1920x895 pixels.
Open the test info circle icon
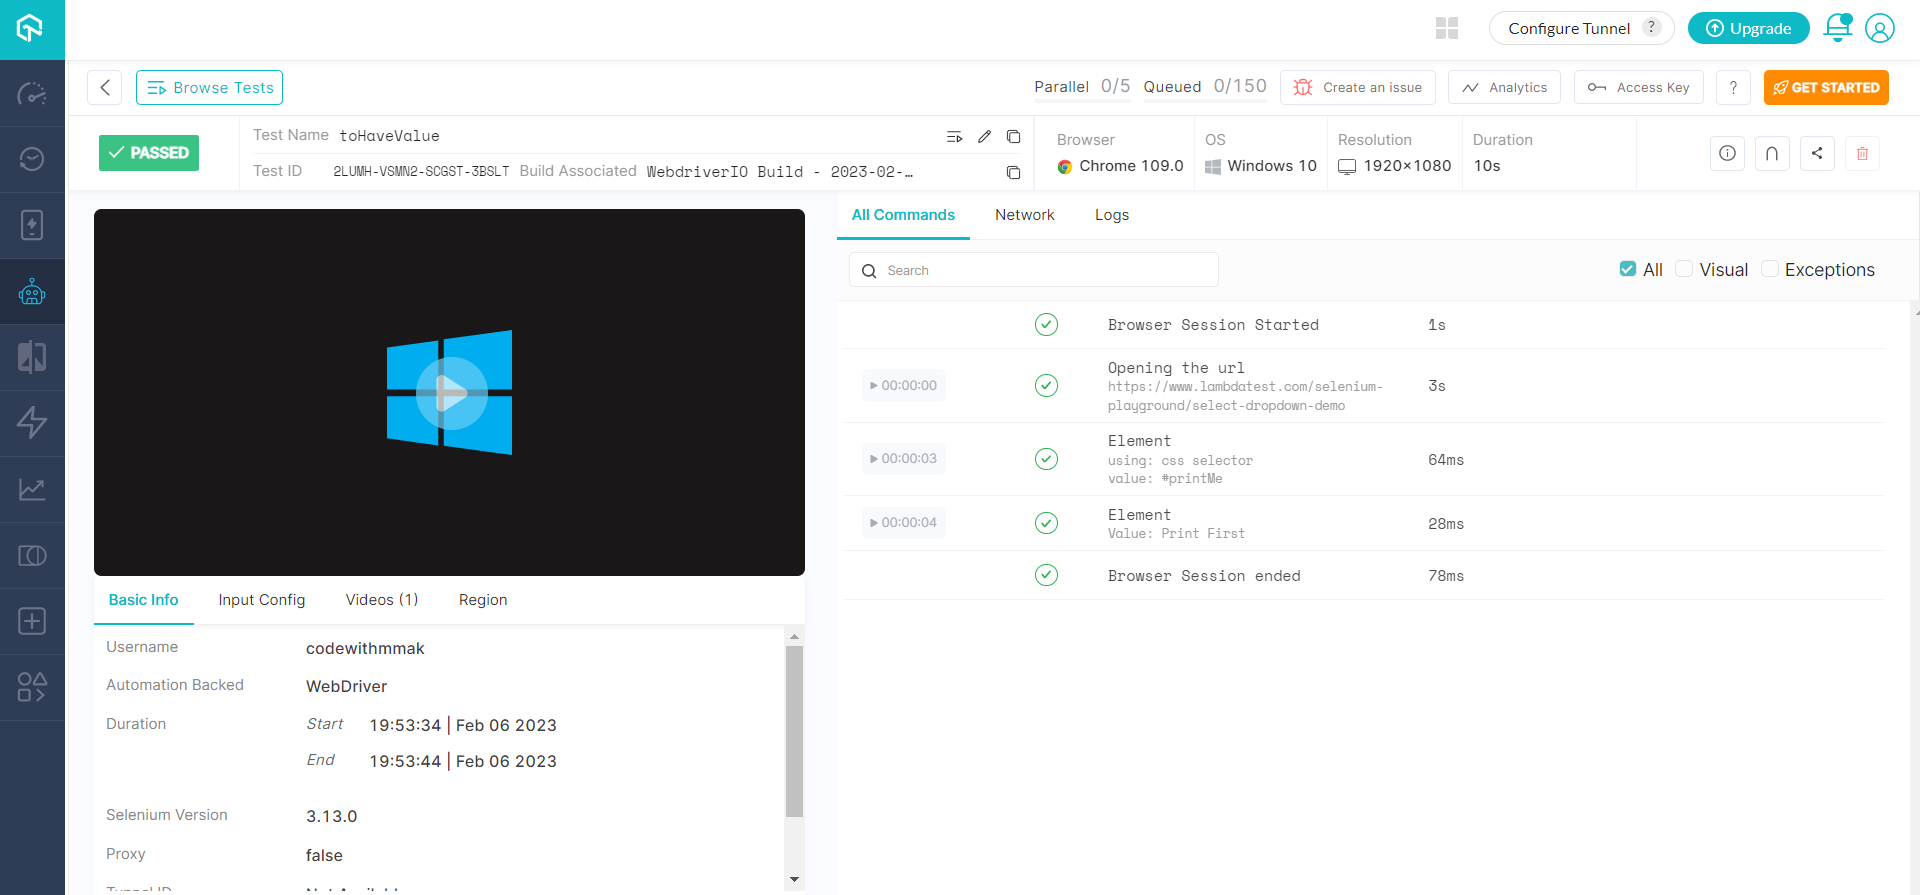pos(1727,153)
